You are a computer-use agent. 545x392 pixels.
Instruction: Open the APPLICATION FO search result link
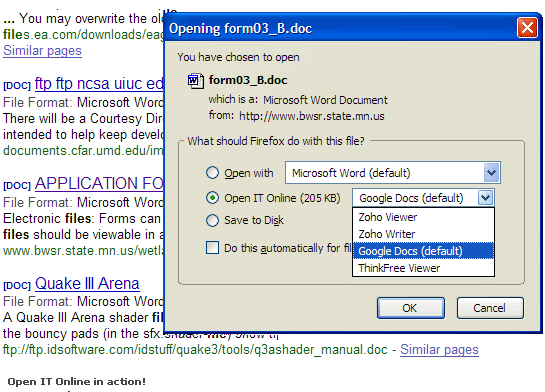pyautogui.click(x=99, y=183)
